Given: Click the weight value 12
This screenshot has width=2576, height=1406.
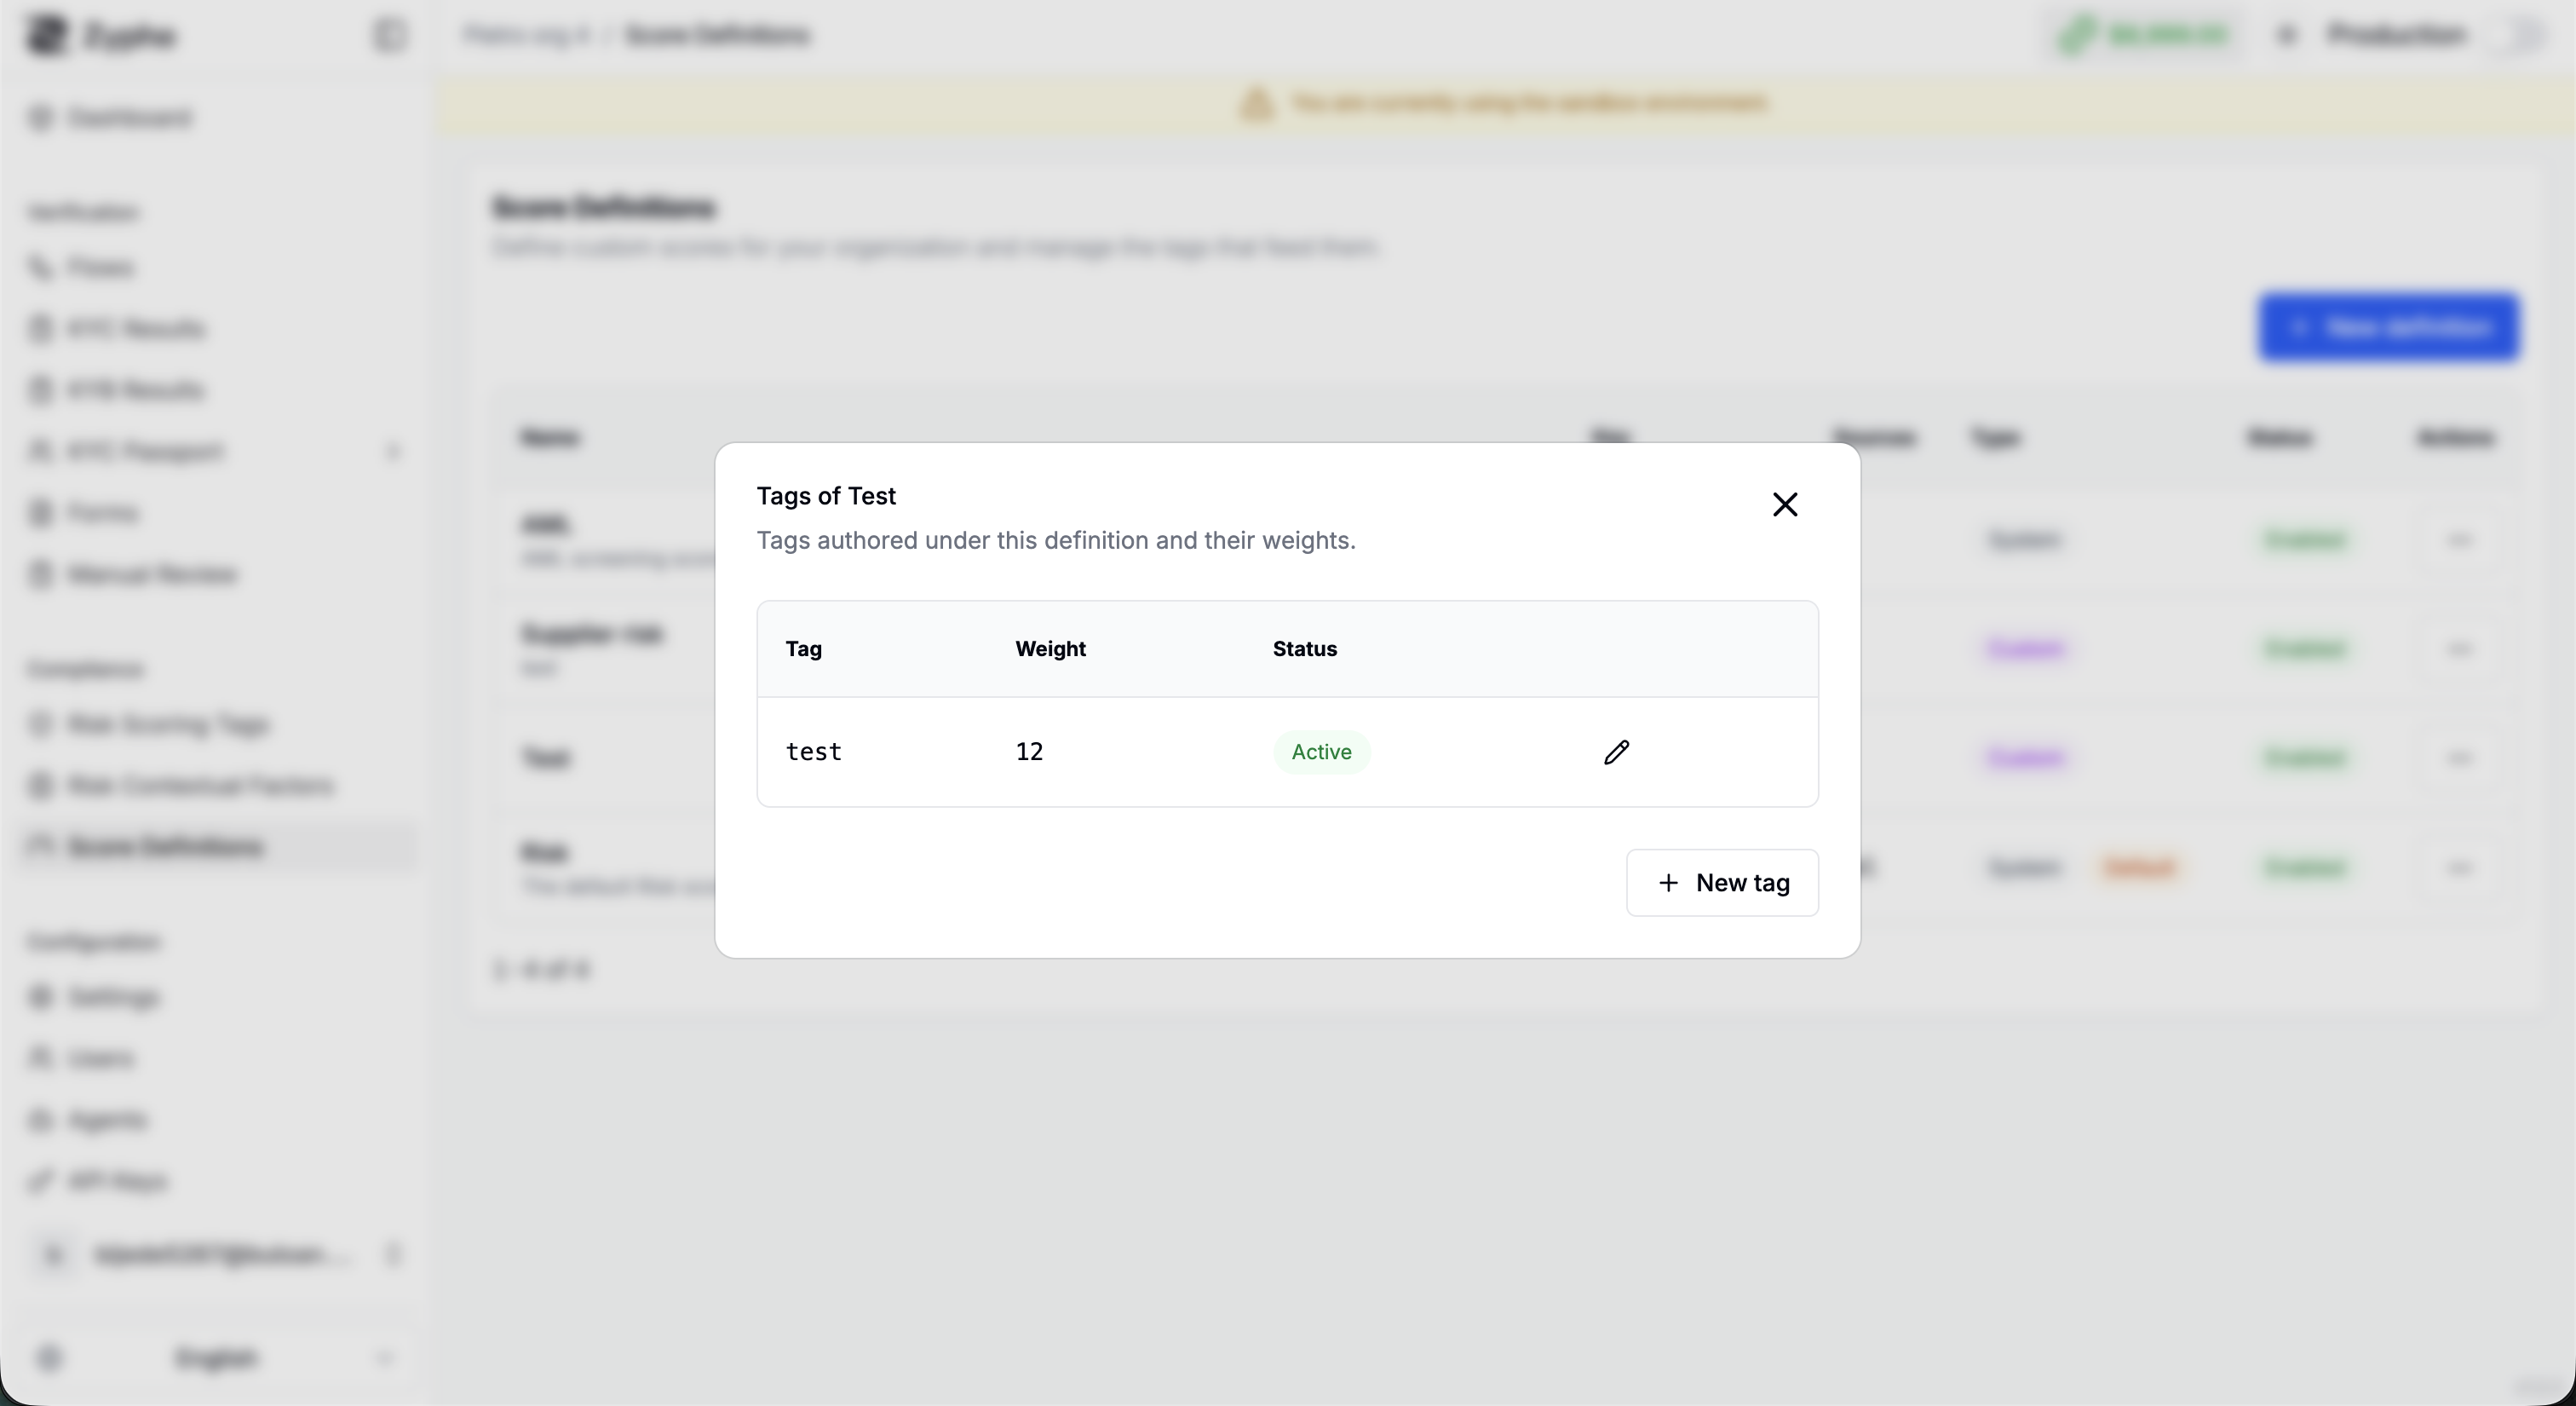Looking at the screenshot, I should click(1029, 752).
